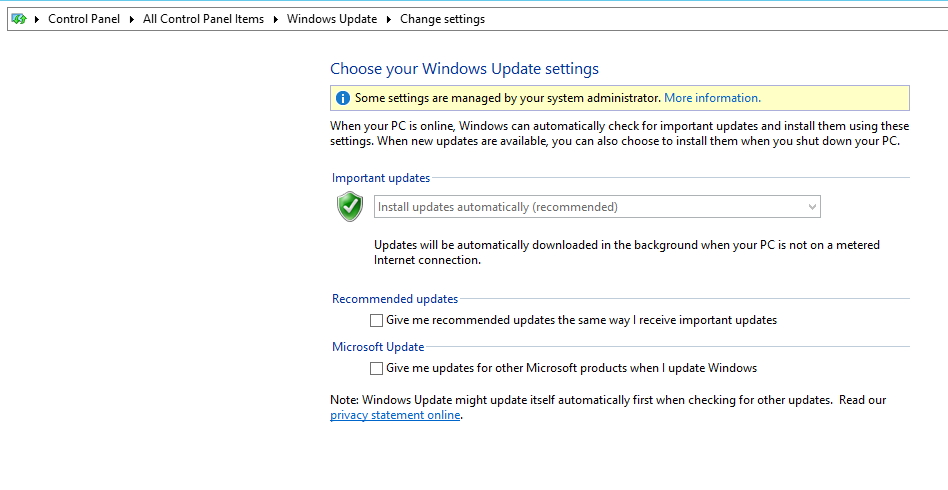Screen dimensions: 948x490
Task: Go to Control Panel in the breadcrumb
Action: coord(84,19)
